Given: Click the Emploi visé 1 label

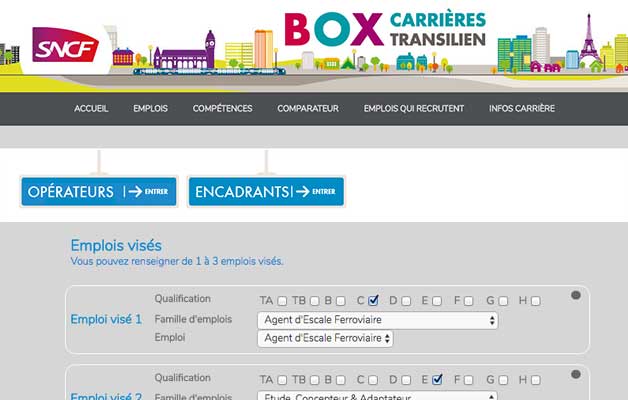Looking at the screenshot, I should click(106, 320).
